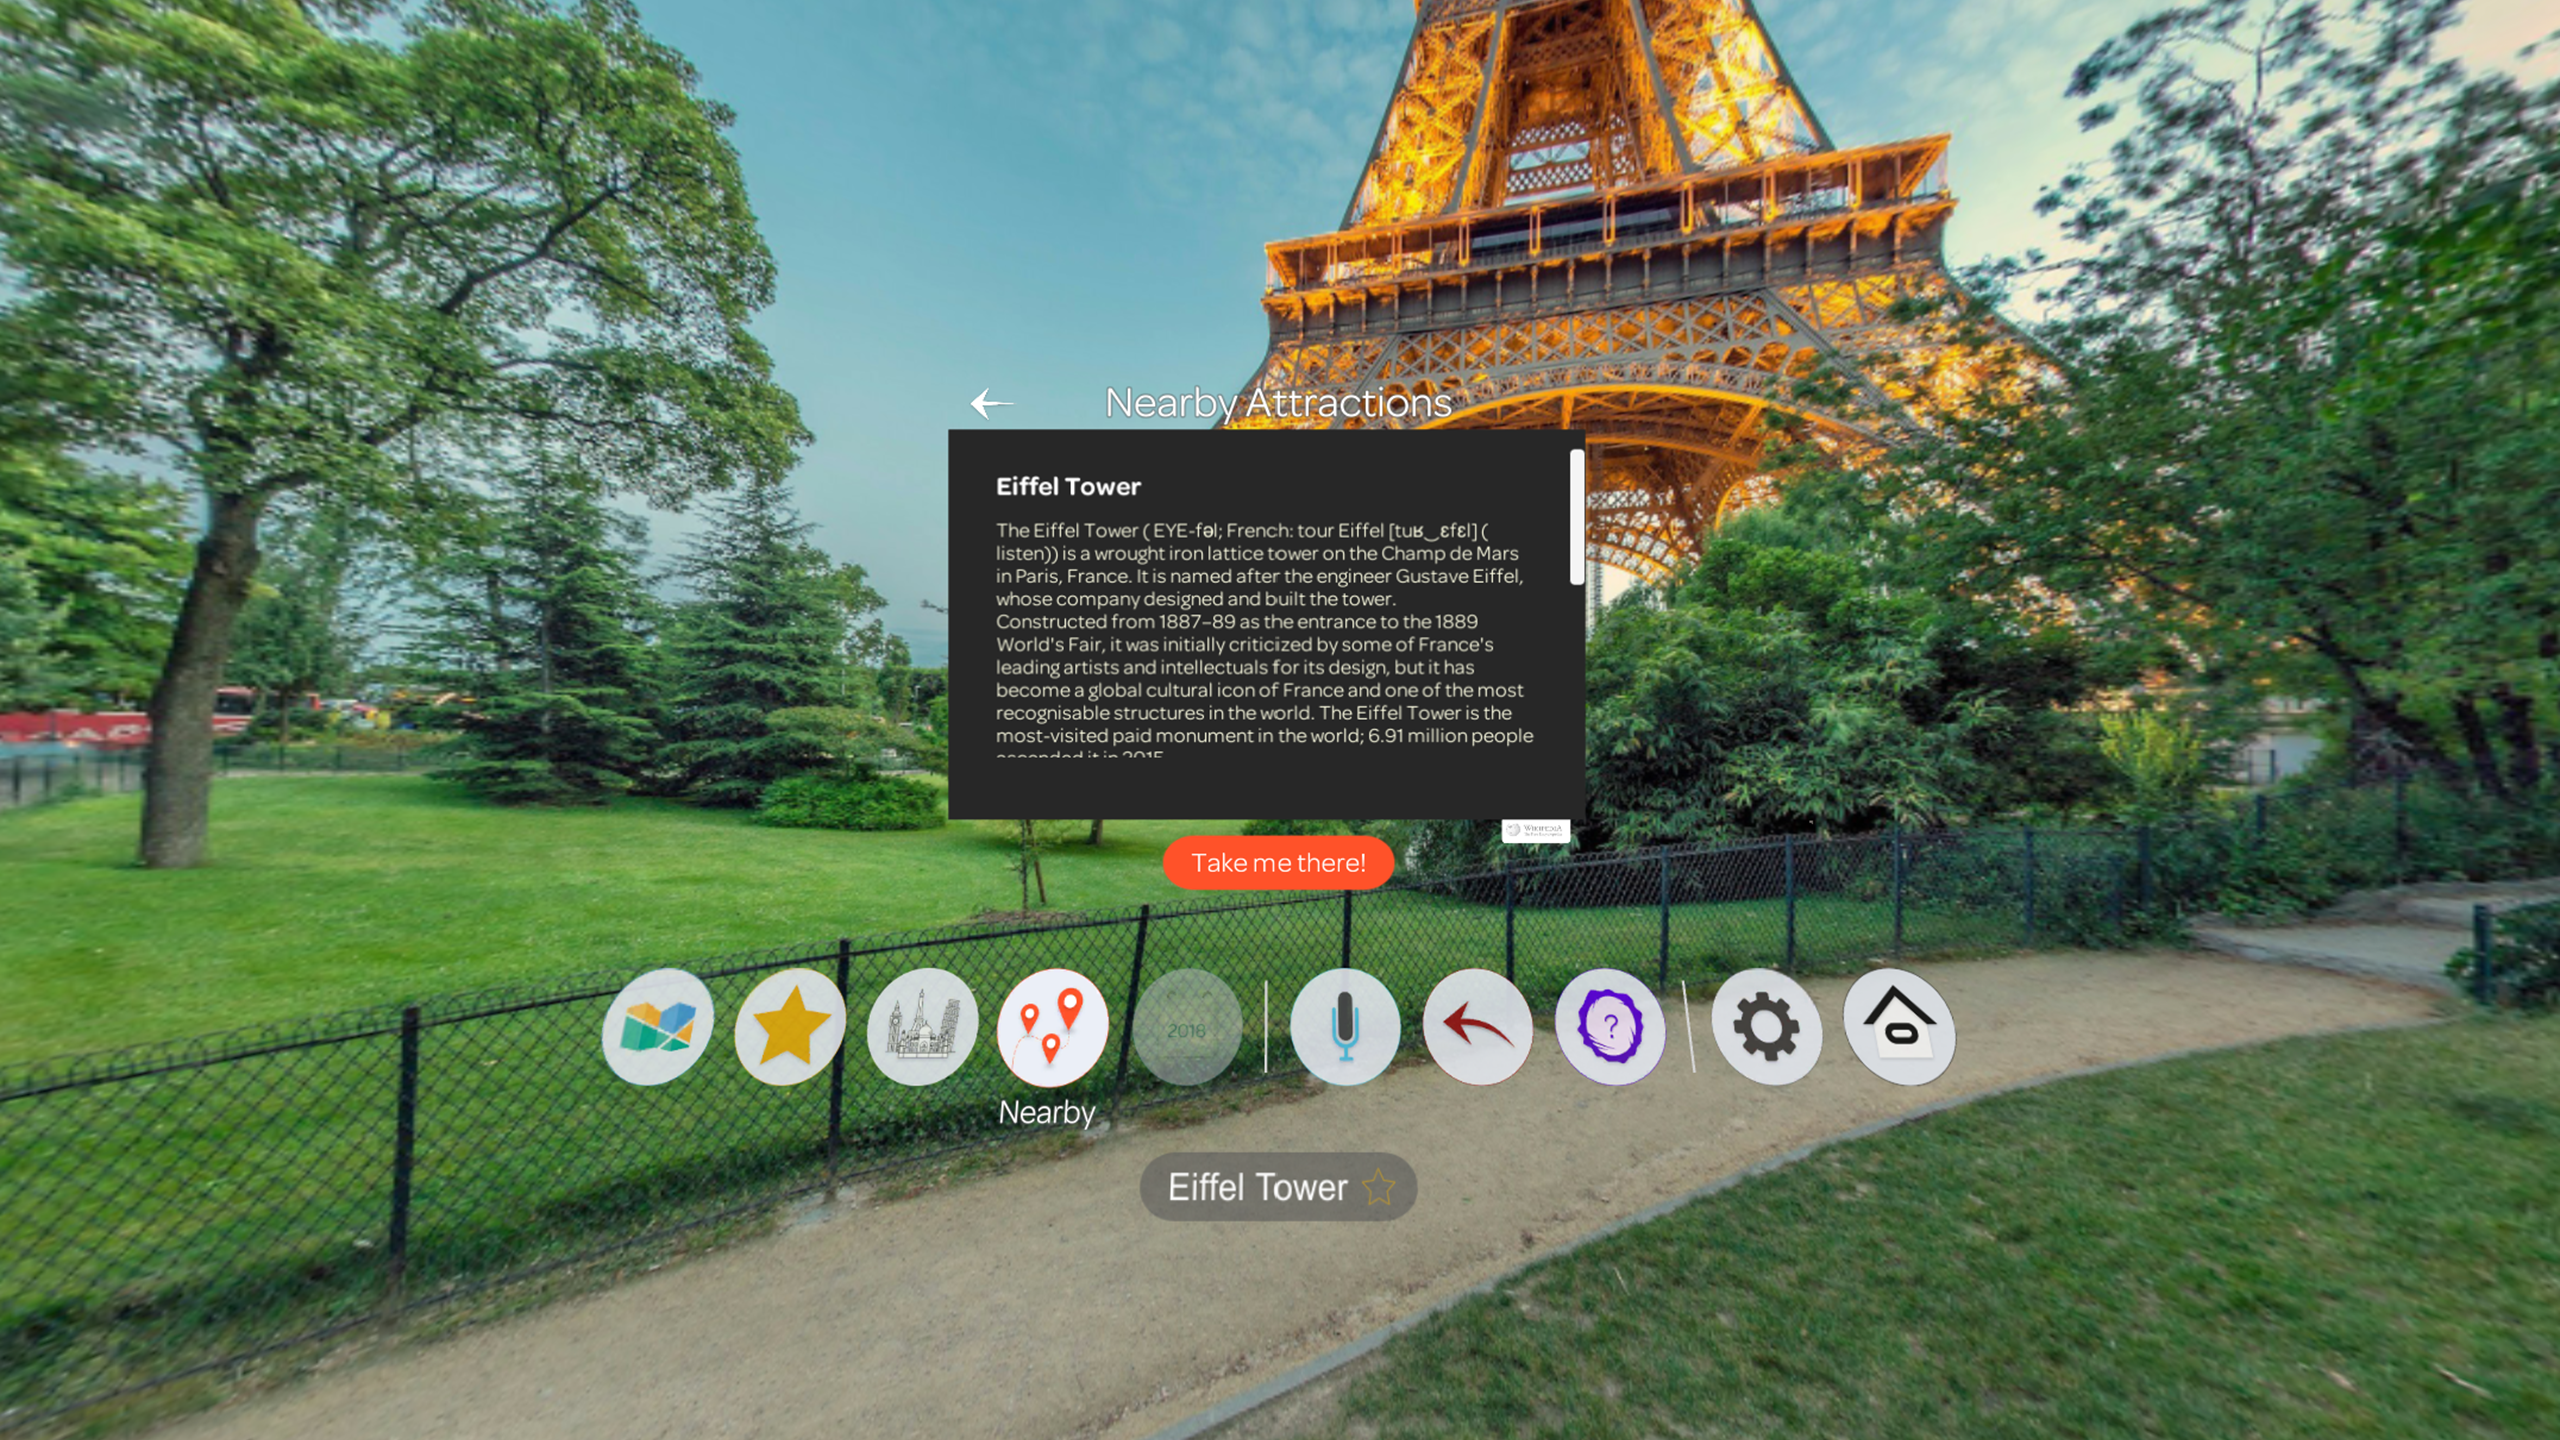The height and width of the screenshot is (1440, 2560).
Task: Click the Nearby Attractions menu heading
Action: pos(1280,403)
